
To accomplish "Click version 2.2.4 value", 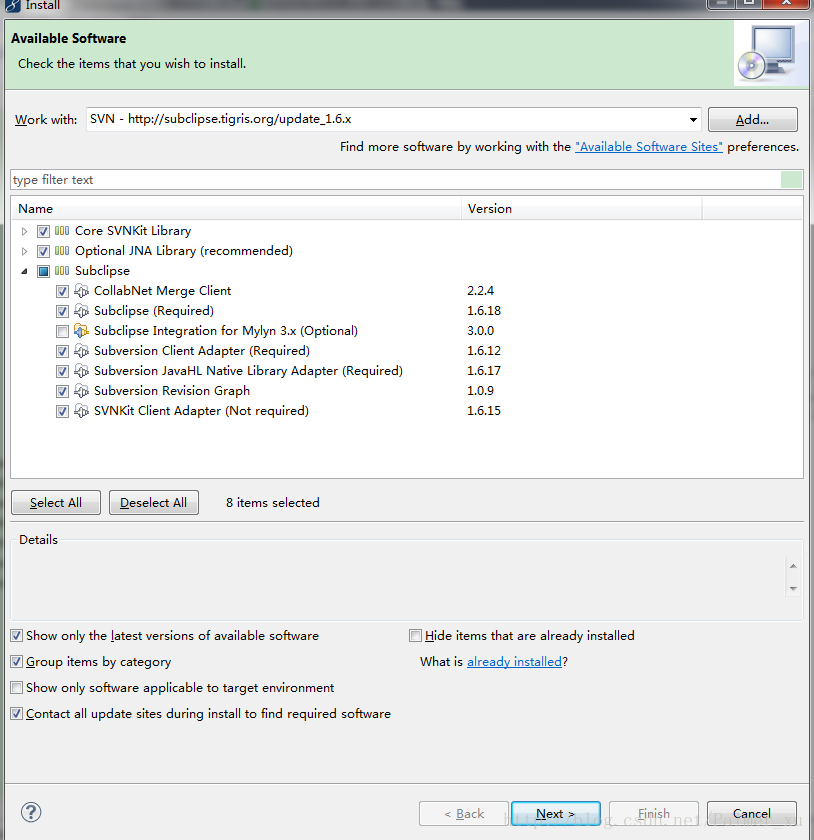I will [x=480, y=291].
